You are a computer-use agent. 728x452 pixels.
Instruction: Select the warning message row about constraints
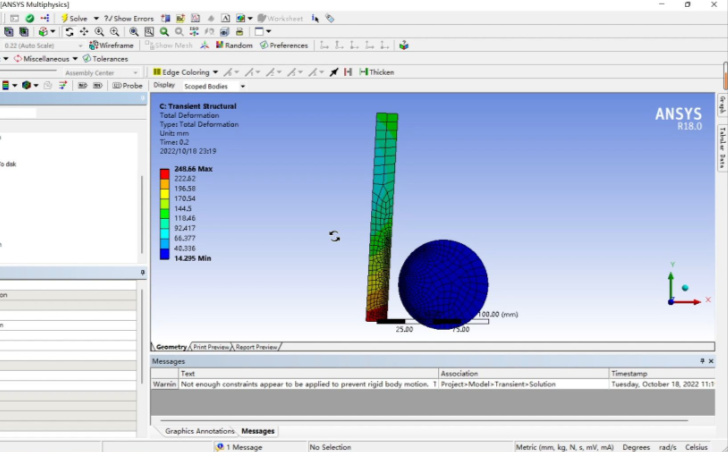point(300,384)
